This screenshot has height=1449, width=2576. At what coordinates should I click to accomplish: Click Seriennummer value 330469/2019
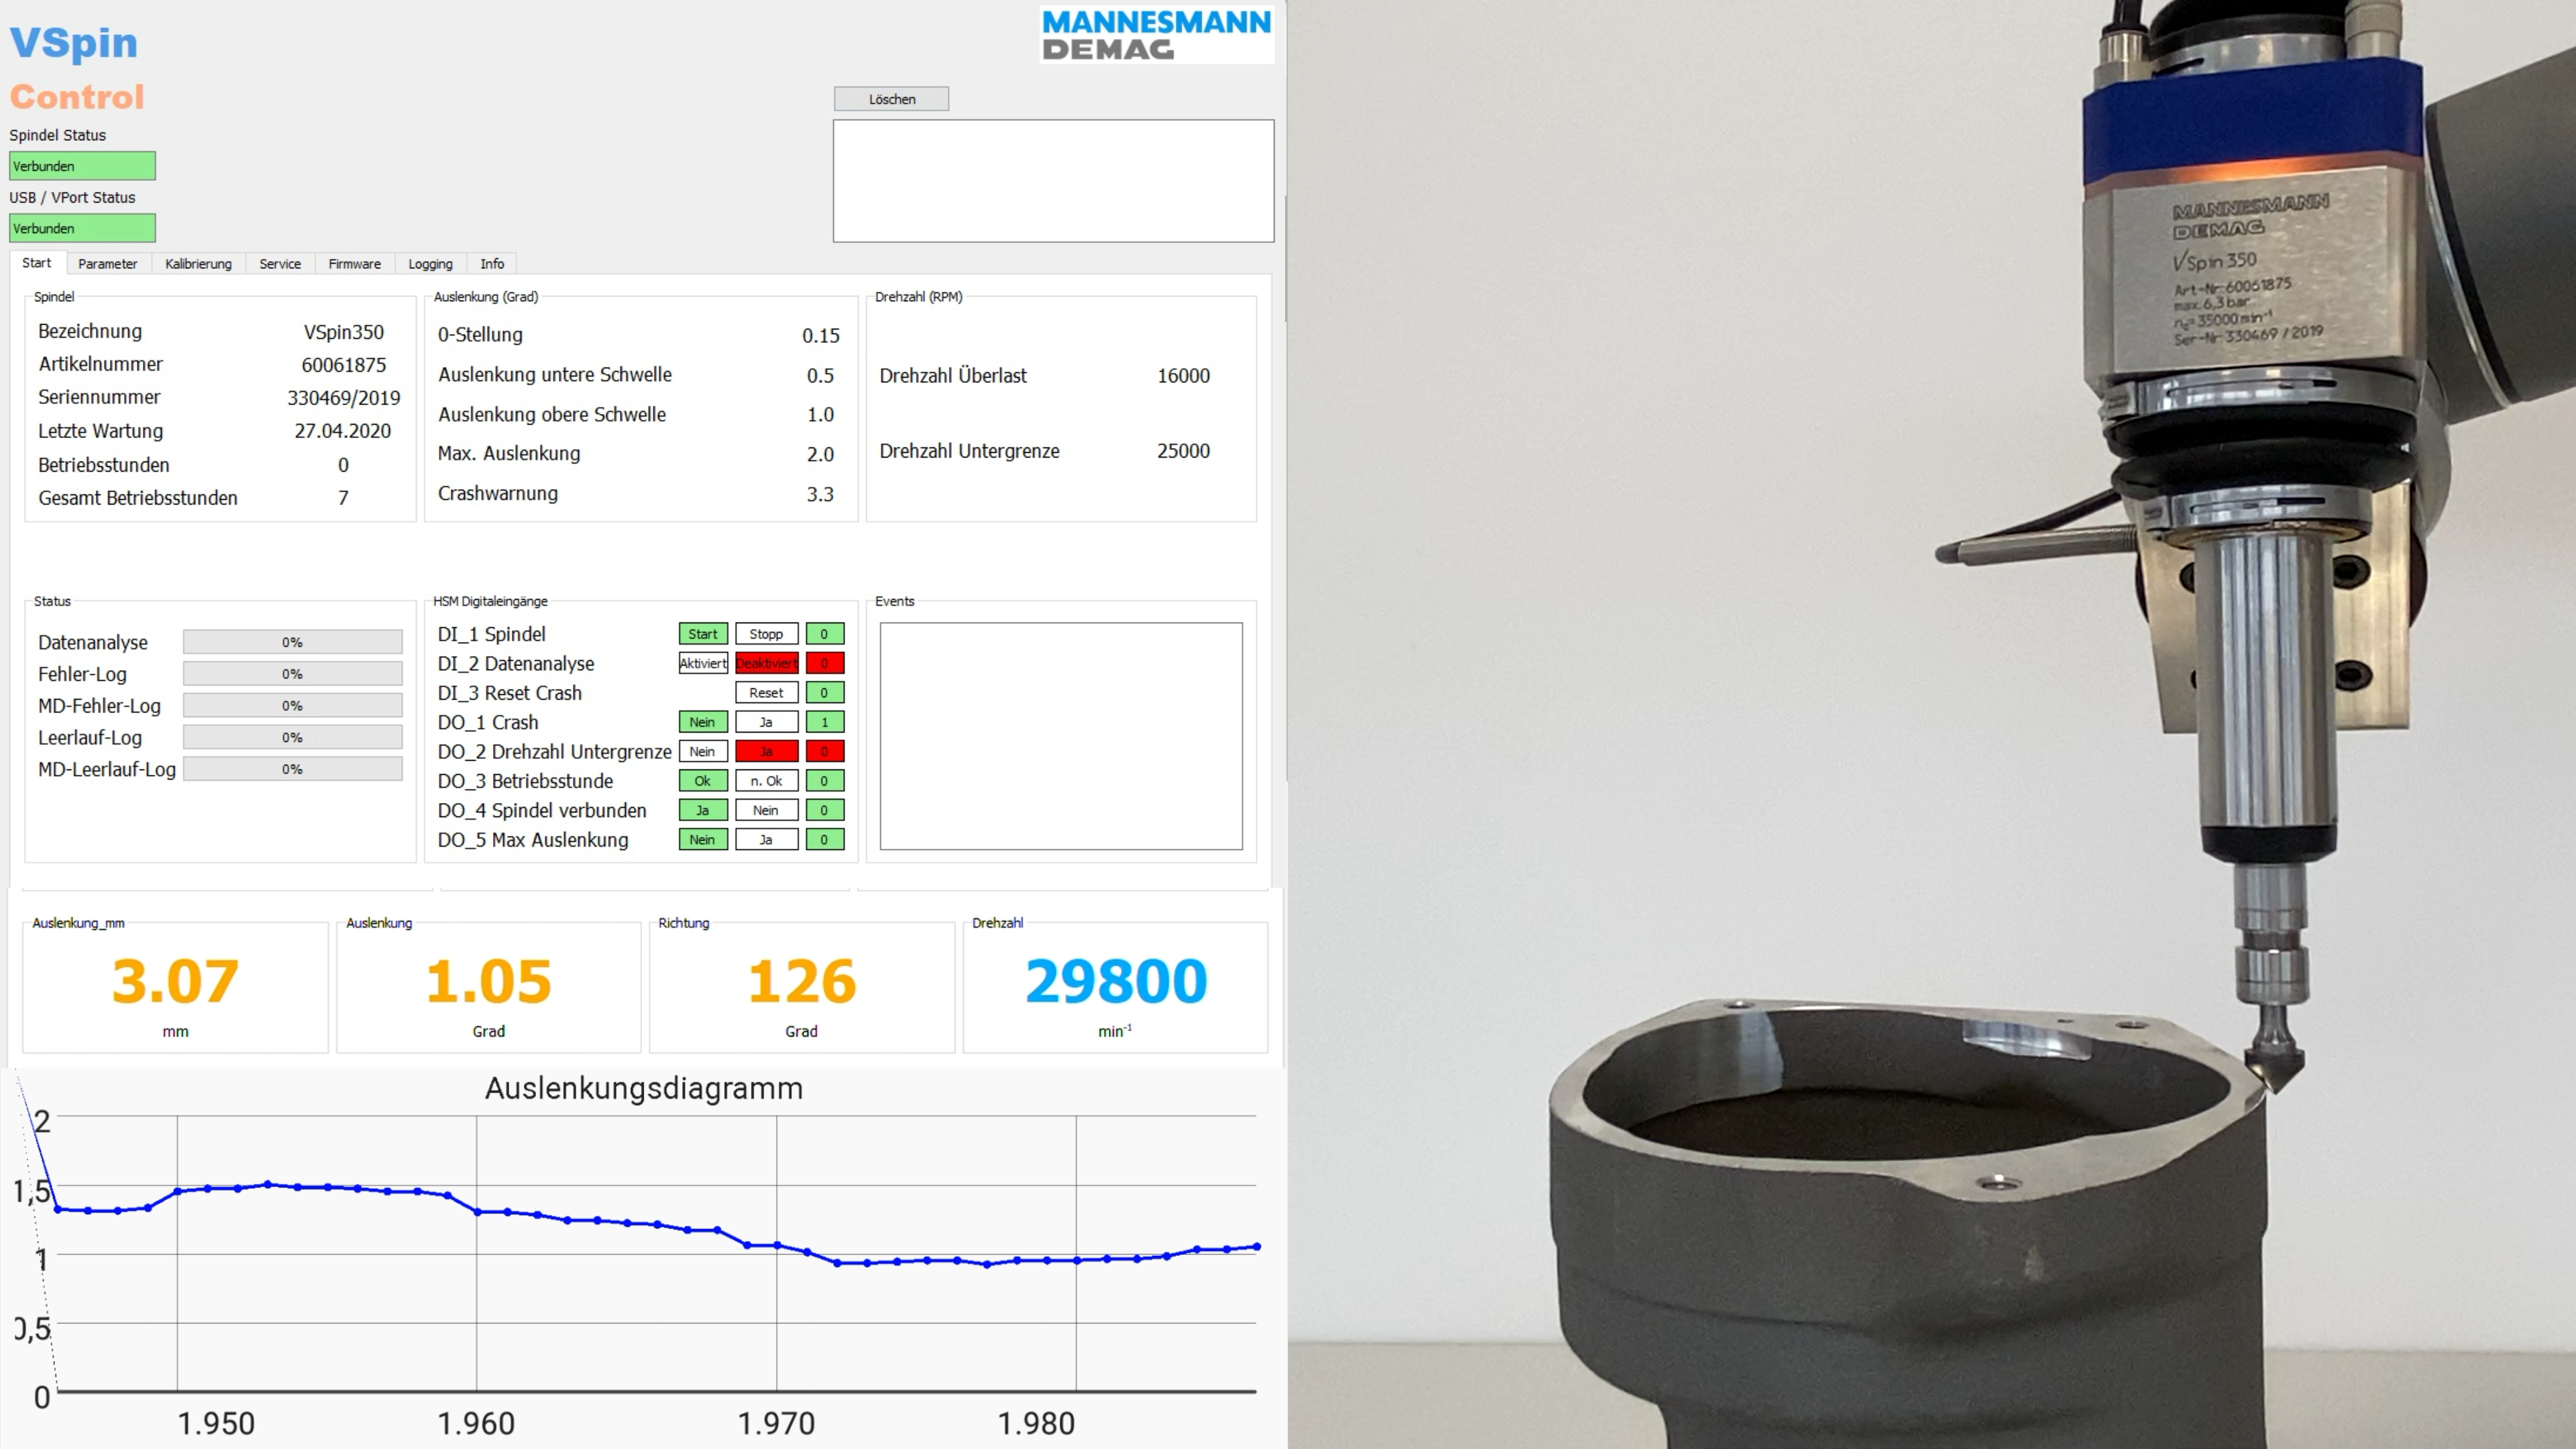coord(344,398)
